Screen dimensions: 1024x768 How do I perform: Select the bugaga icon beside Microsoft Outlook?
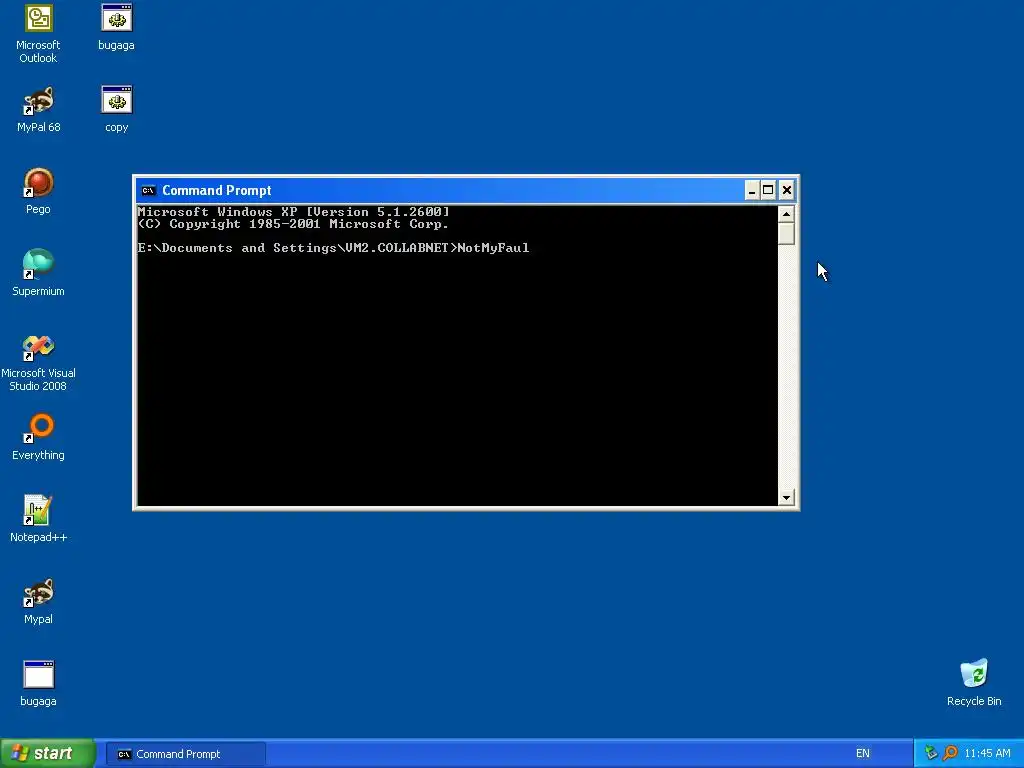pos(116,27)
